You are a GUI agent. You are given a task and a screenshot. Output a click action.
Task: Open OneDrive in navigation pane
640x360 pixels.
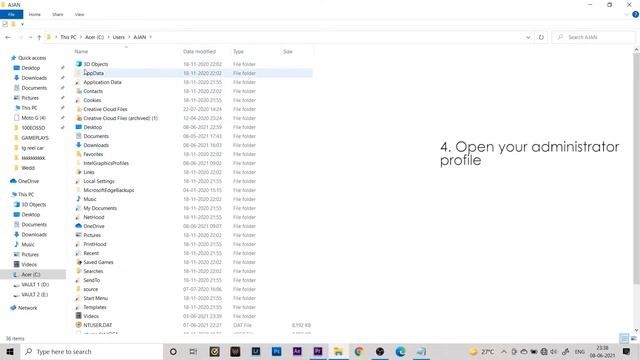28,181
